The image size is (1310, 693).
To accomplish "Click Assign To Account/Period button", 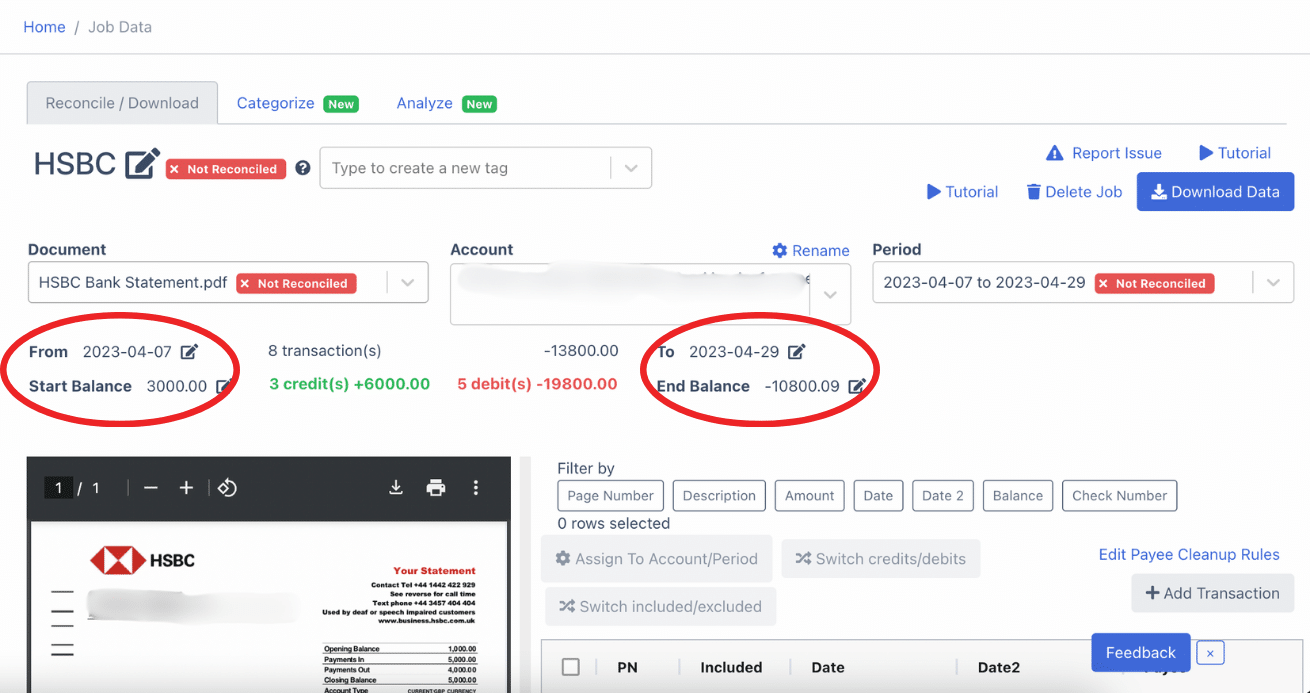I will tap(656, 559).
